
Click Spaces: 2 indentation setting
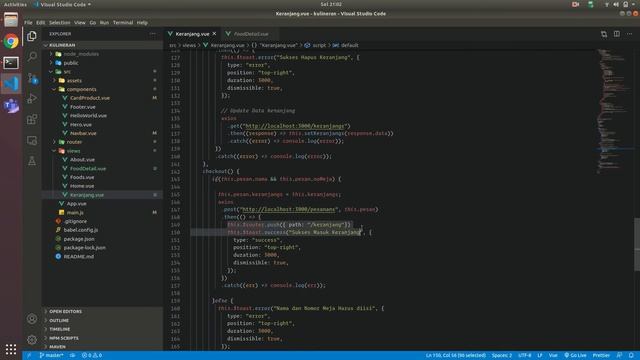tap(502, 356)
